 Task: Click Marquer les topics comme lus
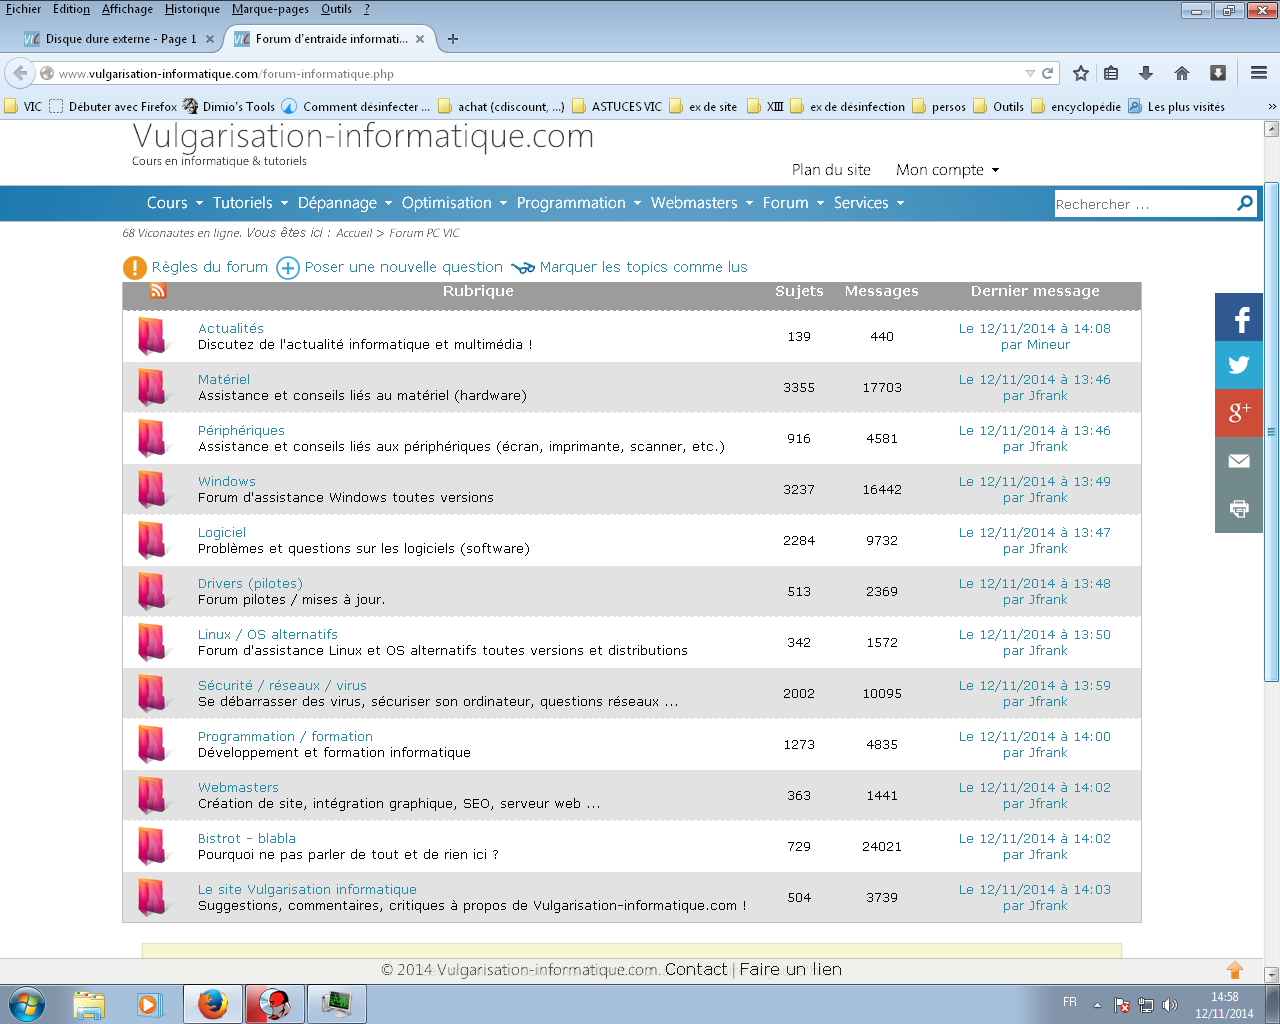[643, 267]
